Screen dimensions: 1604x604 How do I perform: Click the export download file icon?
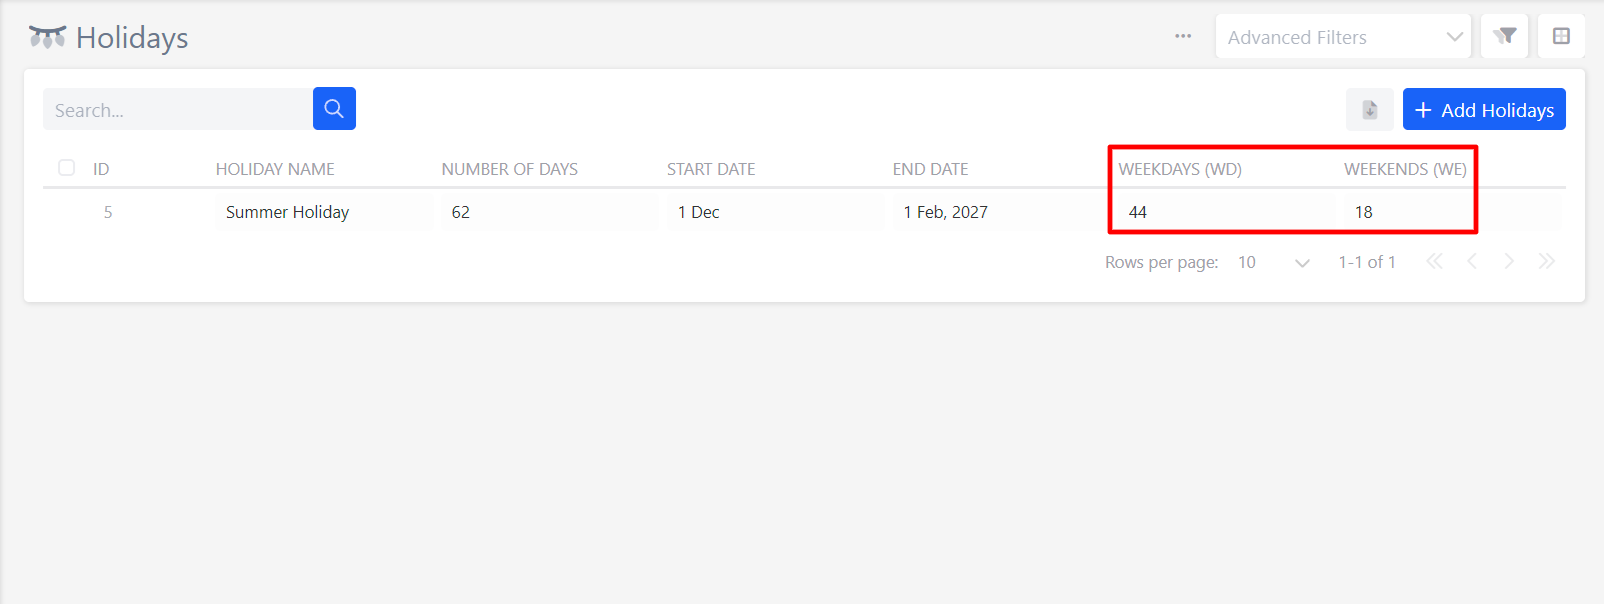tap(1369, 109)
